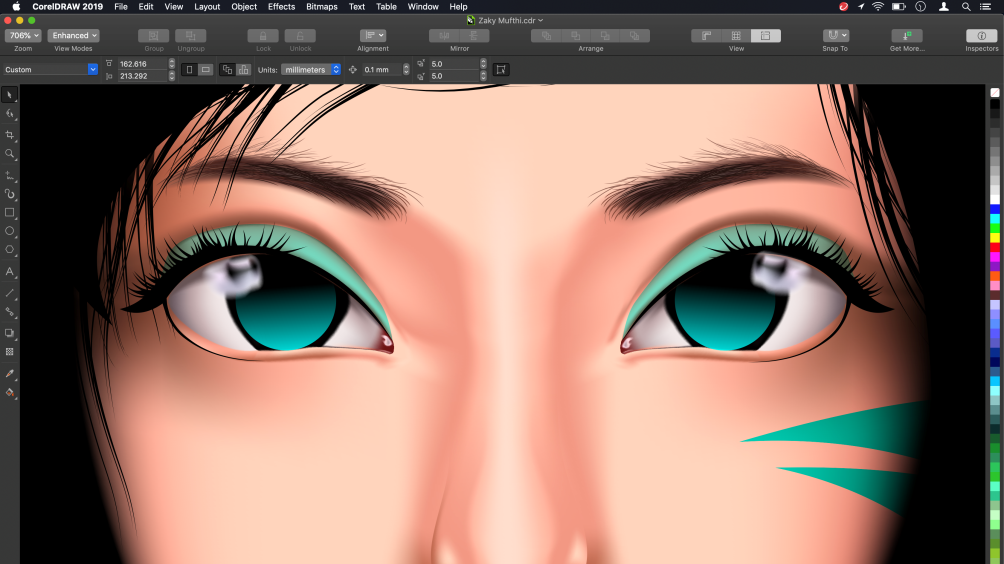Switch page to portrait orientation
Screen dimensions: 1004x564
[x=188, y=70]
